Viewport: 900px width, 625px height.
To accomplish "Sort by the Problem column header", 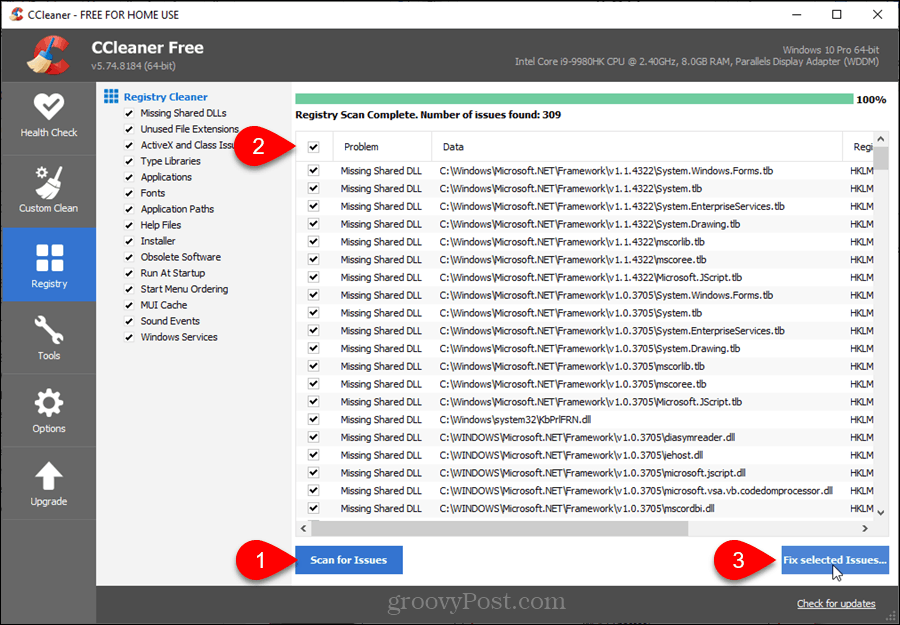I will (382, 147).
